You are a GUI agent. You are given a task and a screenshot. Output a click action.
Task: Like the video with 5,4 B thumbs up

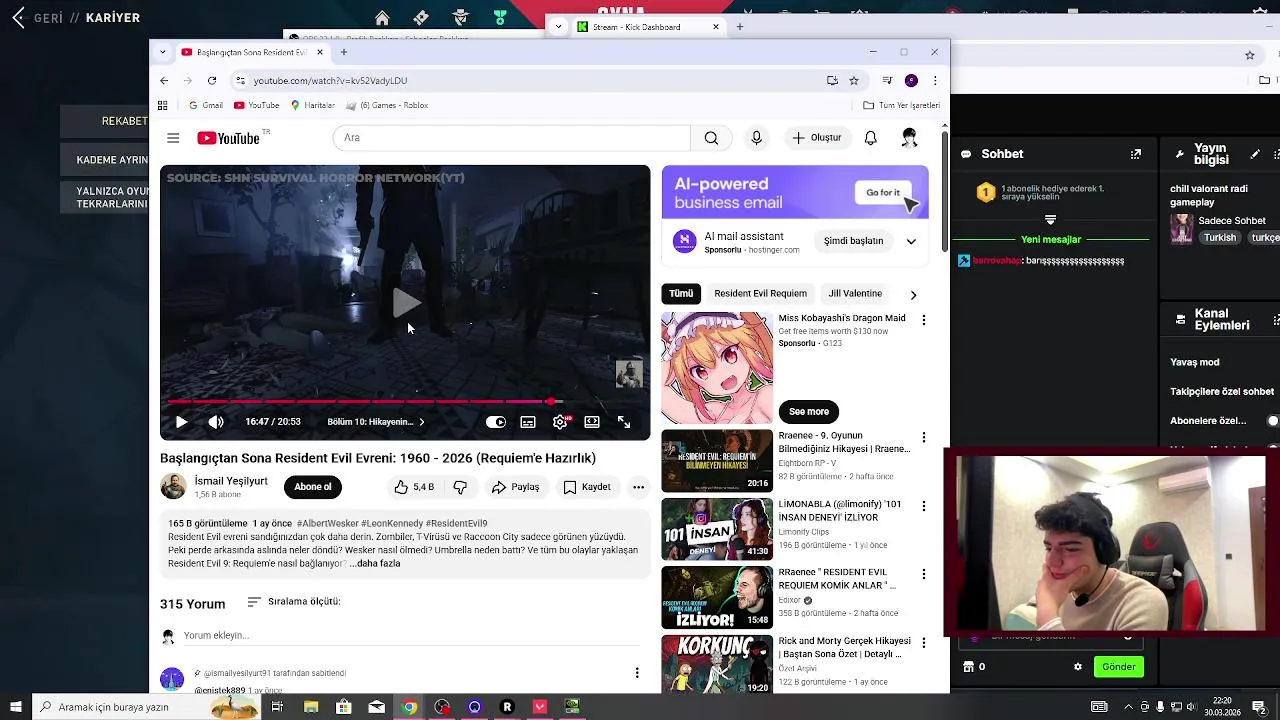[413, 487]
